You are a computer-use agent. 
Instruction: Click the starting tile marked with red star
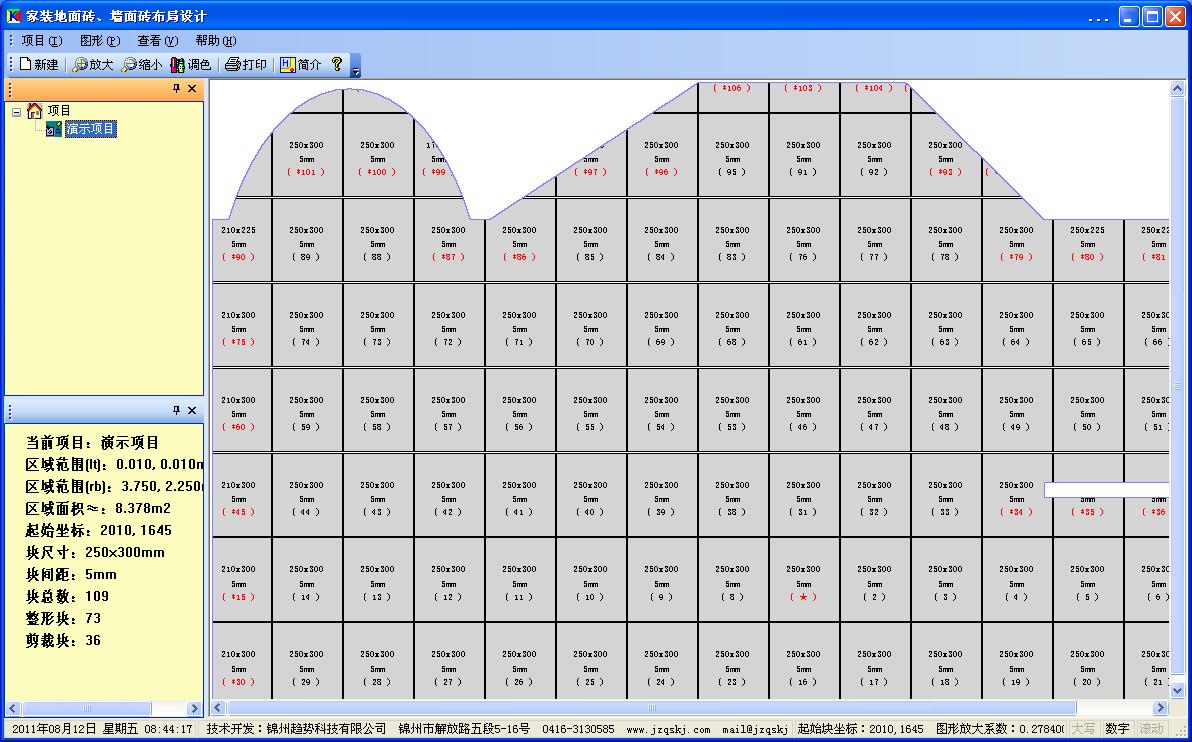(803, 580)
